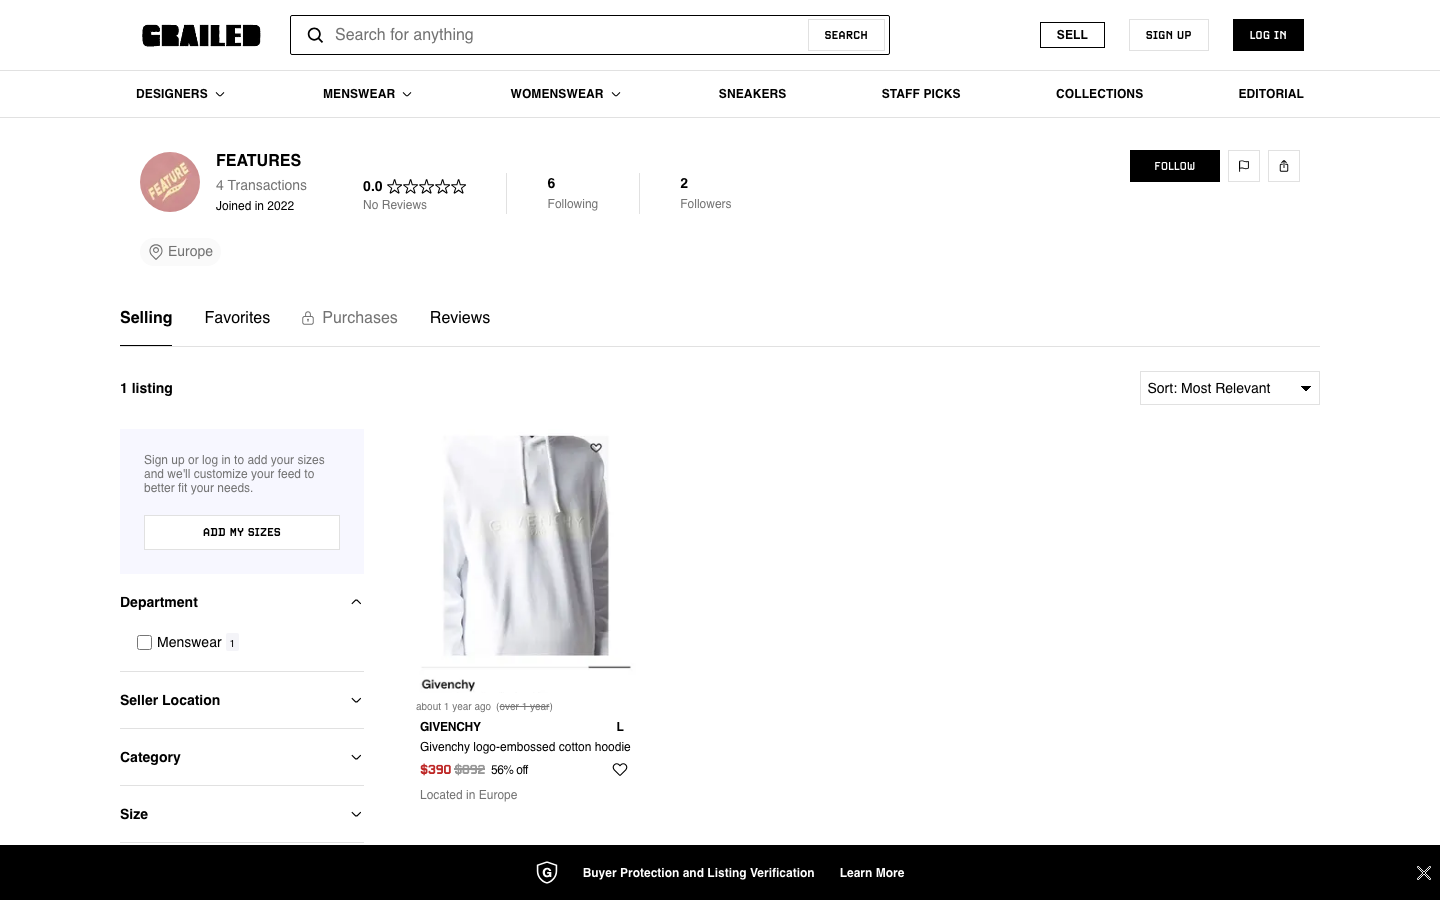
Task: Open Givenchy logo-embossed cotton hoodie title
Action: (525, 747)
